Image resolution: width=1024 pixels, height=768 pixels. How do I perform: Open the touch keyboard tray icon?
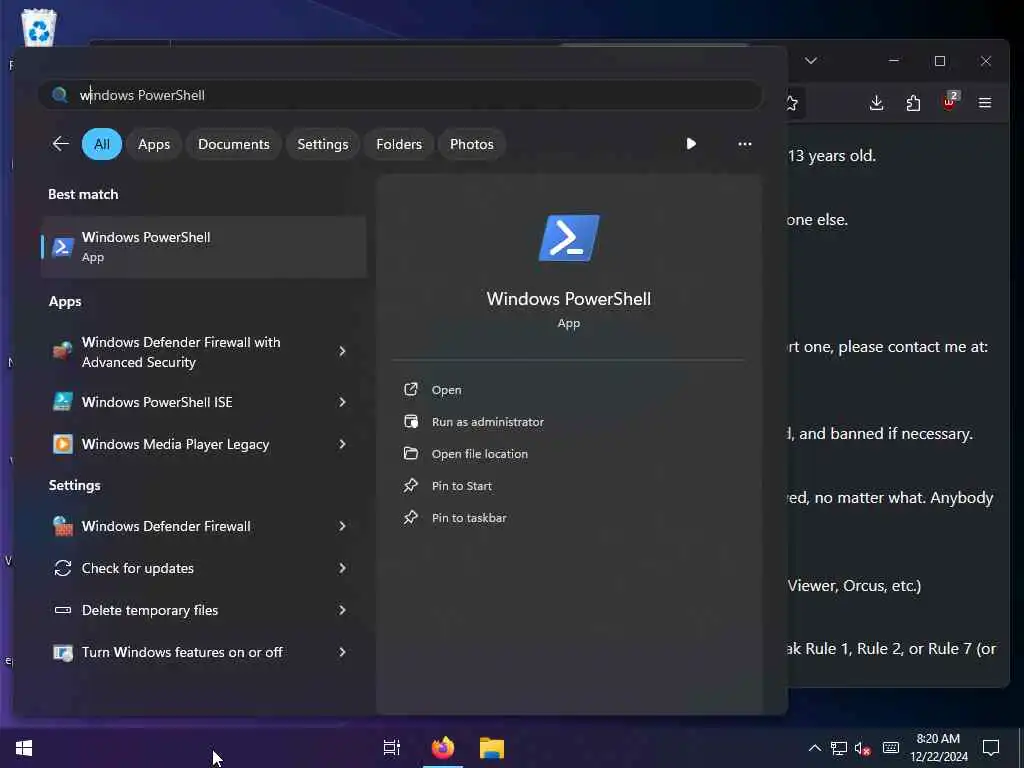(891, 748)
